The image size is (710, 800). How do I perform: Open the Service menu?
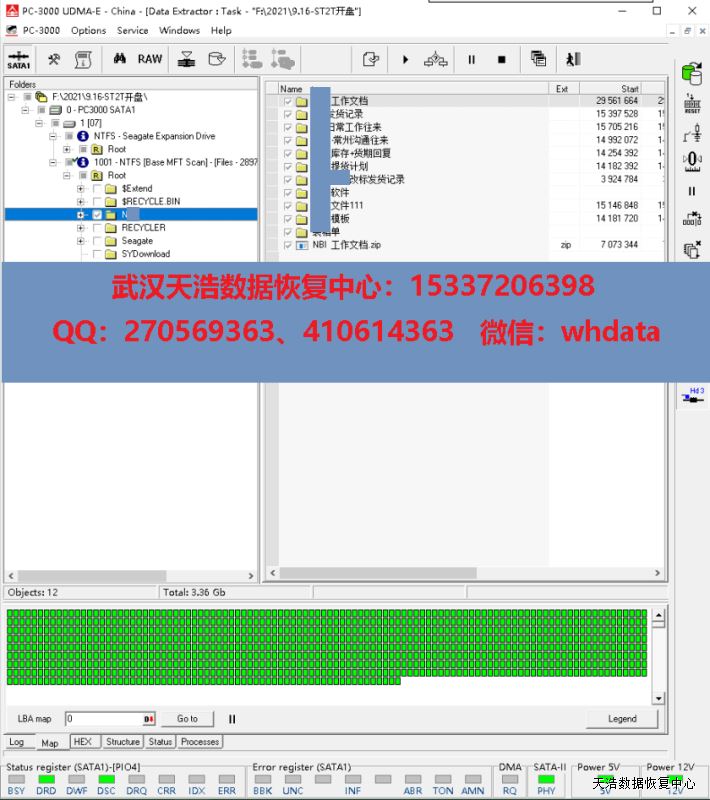pos(132,31)
